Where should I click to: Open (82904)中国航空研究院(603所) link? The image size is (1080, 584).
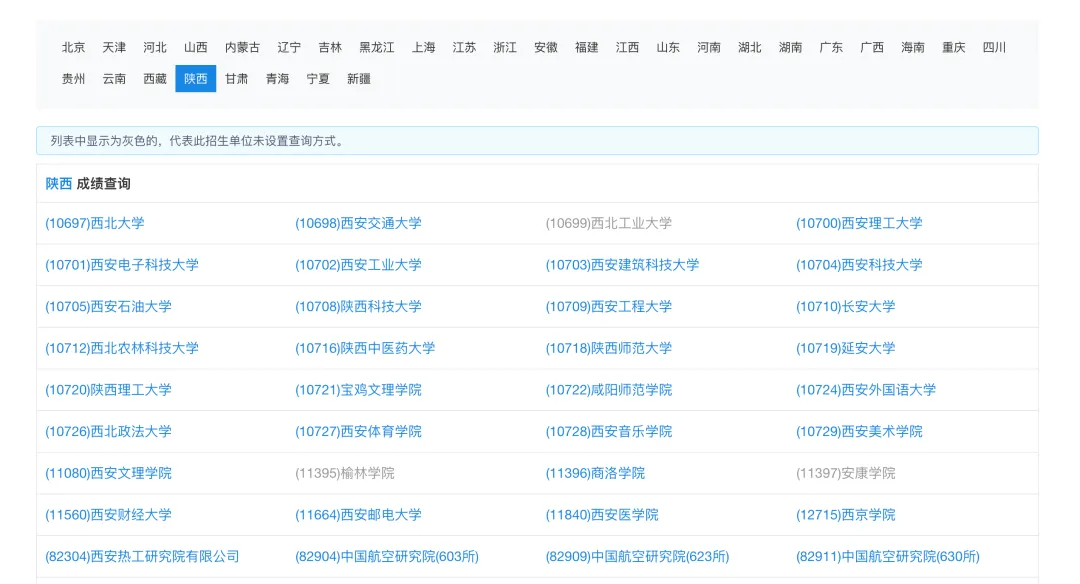click(x=386, y=556)
